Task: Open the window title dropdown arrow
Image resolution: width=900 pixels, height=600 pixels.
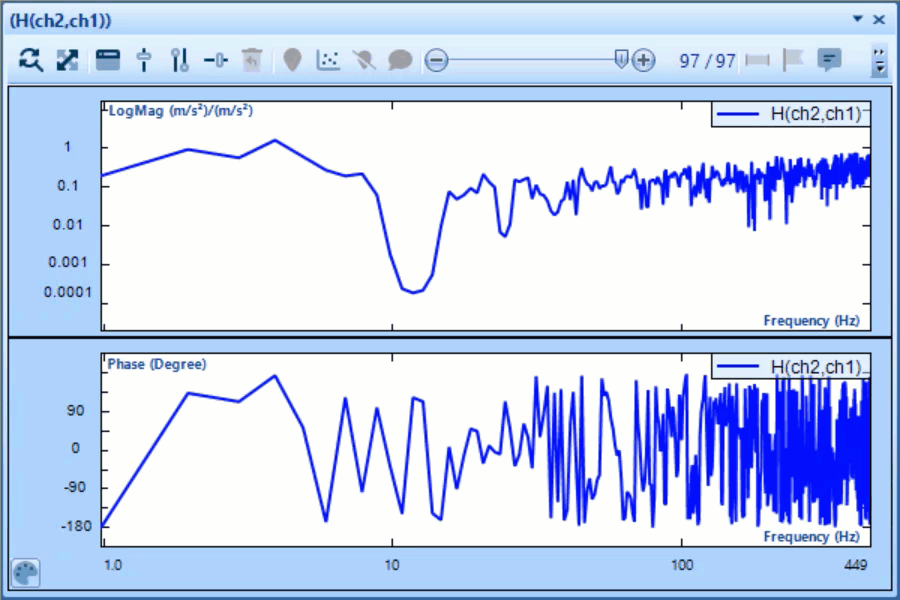Action: tap(857, 19)
